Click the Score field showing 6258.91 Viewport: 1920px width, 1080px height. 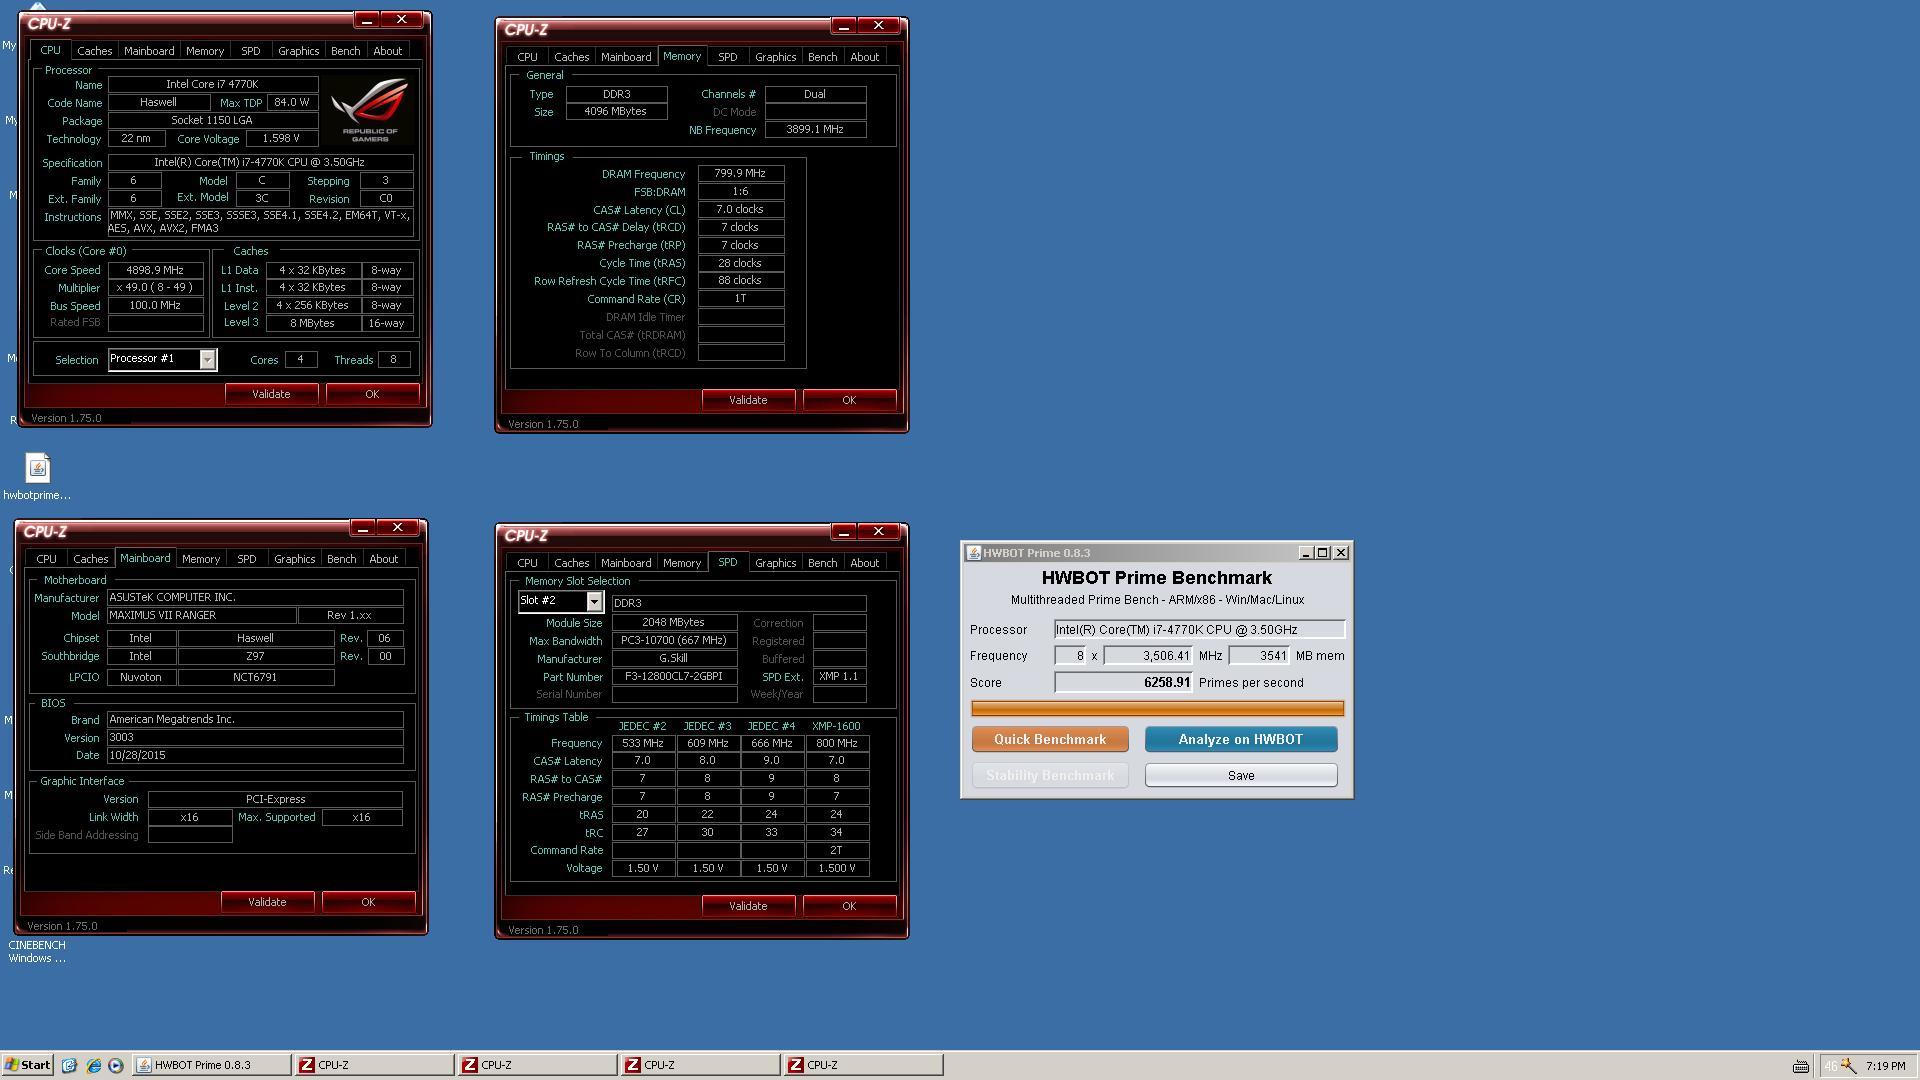coord(1123,683)
